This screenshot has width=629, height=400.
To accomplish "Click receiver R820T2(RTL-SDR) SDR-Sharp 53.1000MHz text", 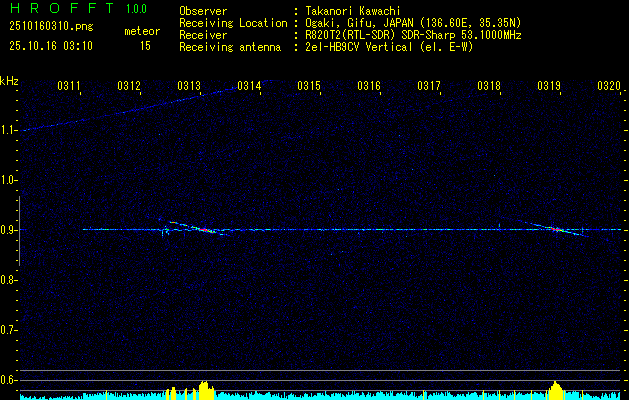I will click(413, 35).
